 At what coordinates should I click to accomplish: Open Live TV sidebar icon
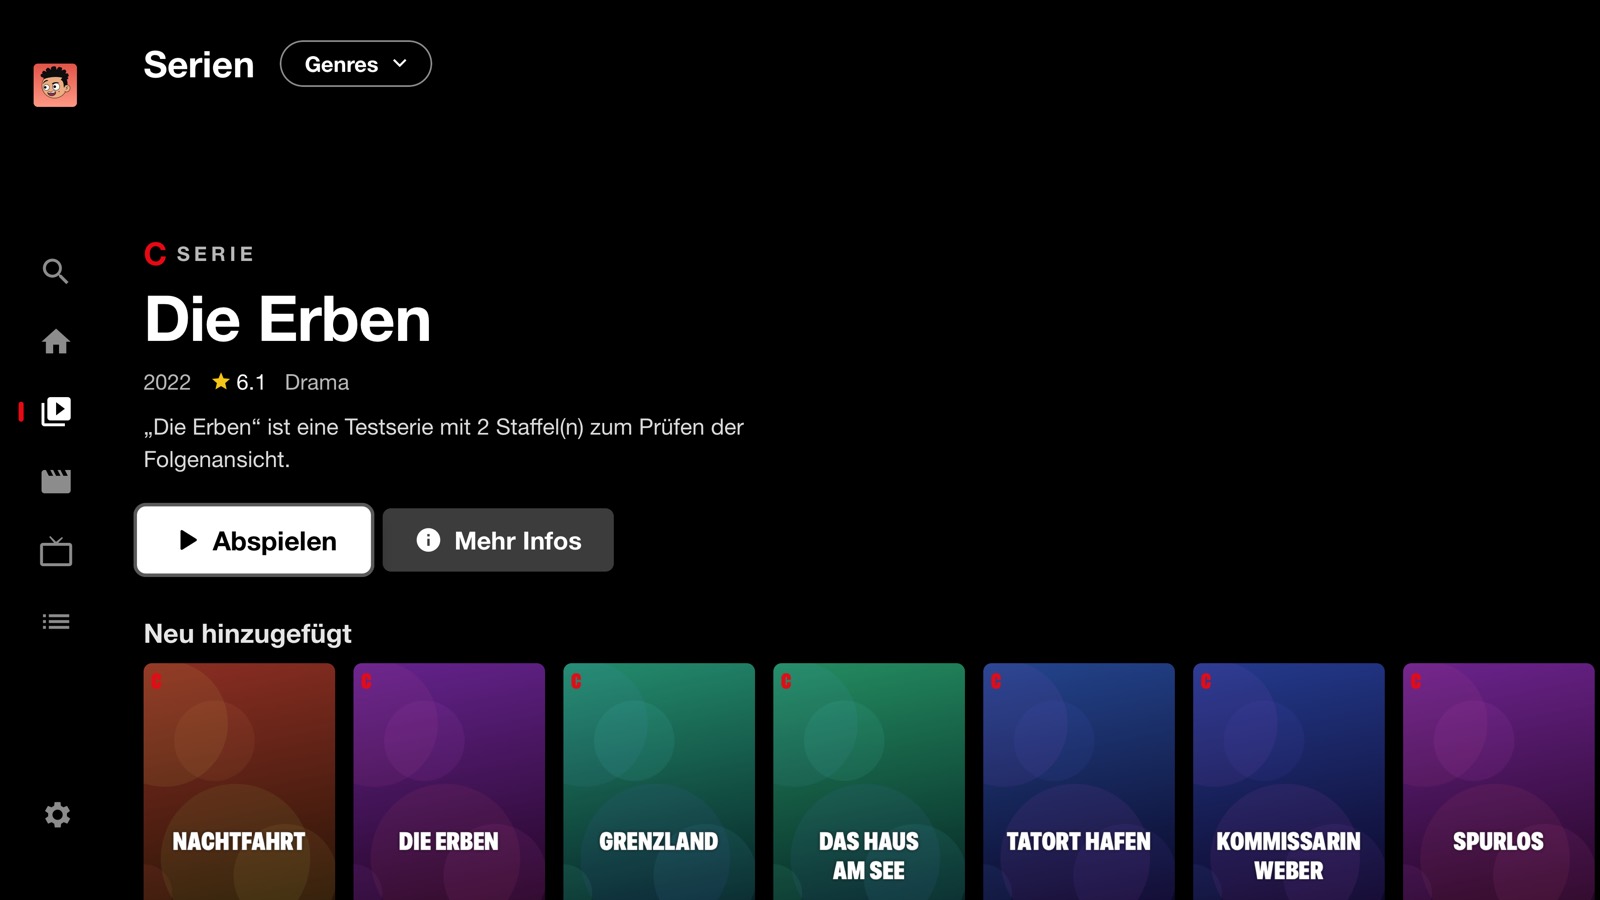56,551
